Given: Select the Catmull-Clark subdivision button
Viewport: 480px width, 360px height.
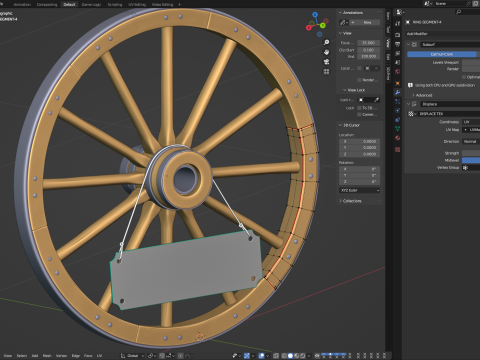Looking at the screenshot, I should [442, 54].
